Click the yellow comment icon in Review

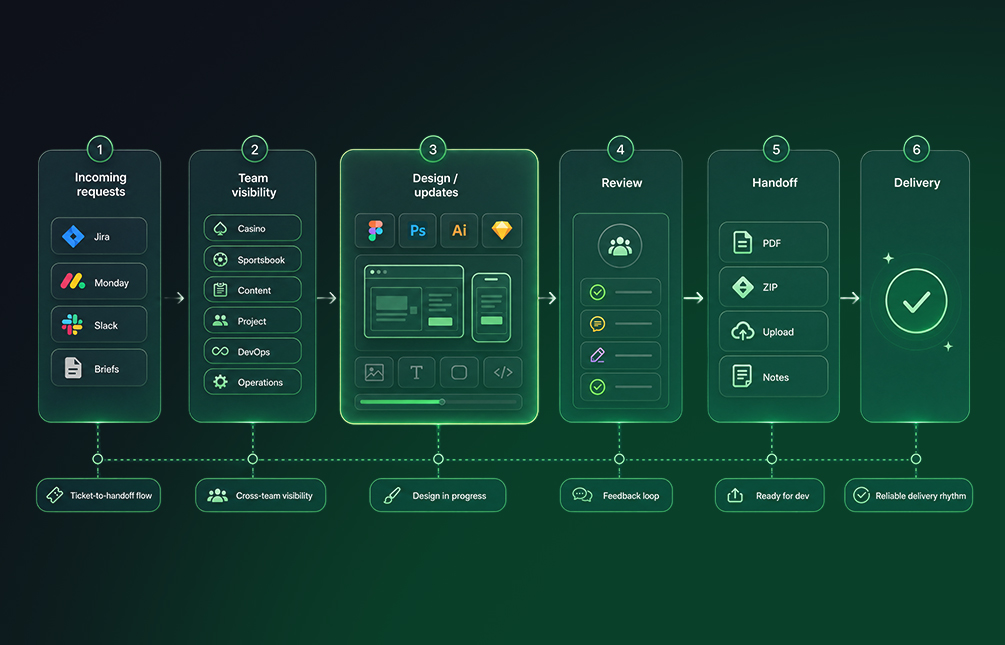coord(597,324)
